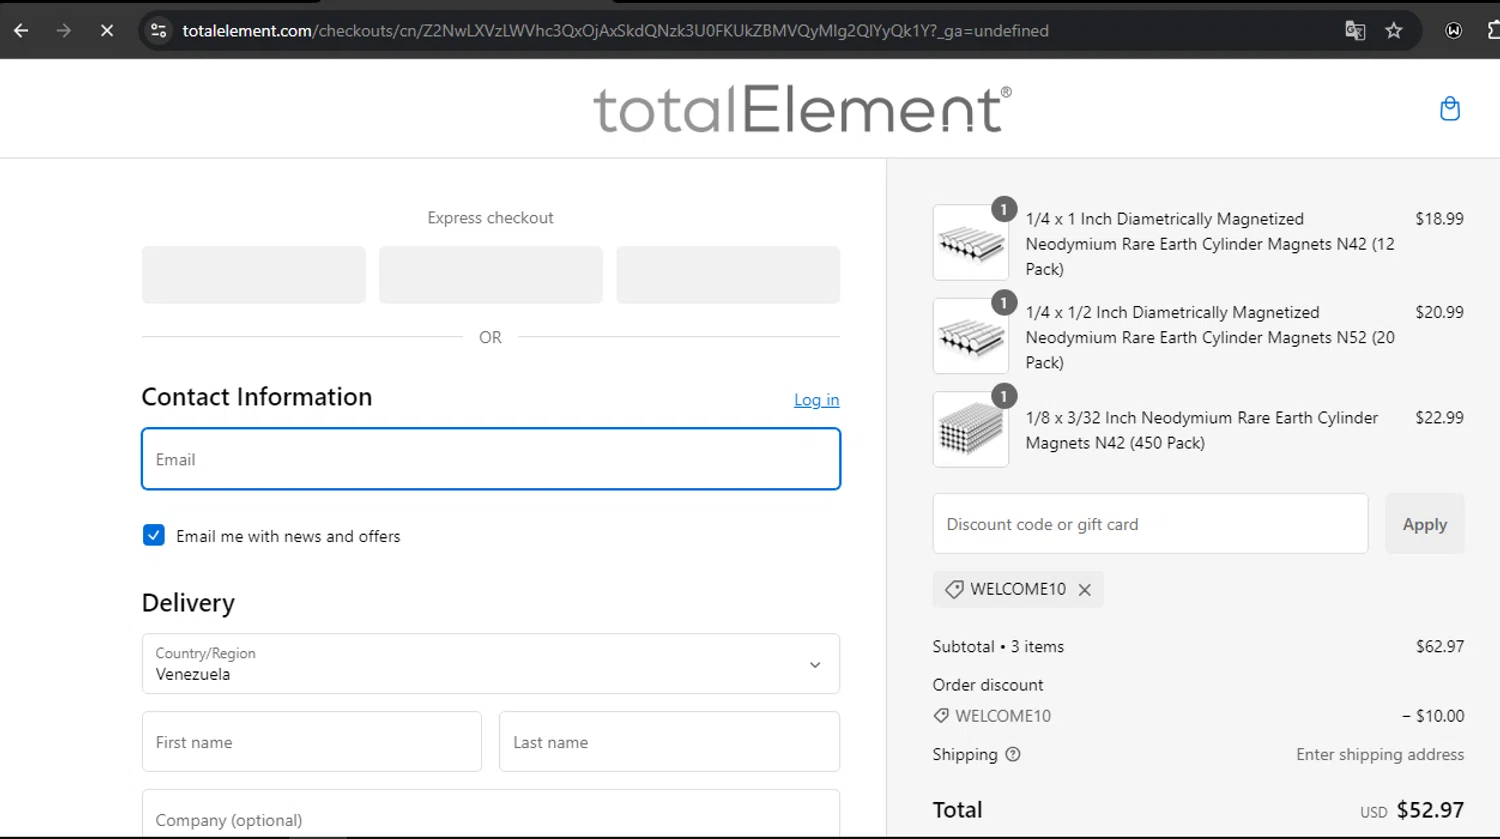Click the browser forward arrow

tap(64, 31)
